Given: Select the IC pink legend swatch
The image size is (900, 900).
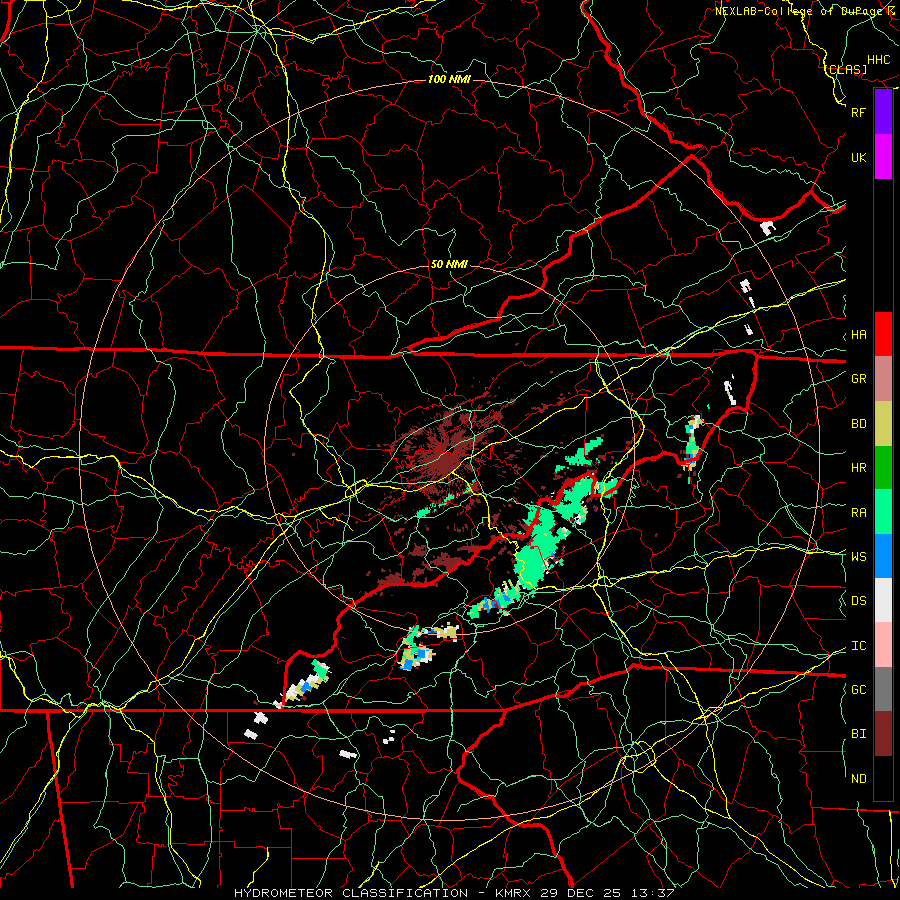Looking at the screenshot, I should click(x=883, y=645).
